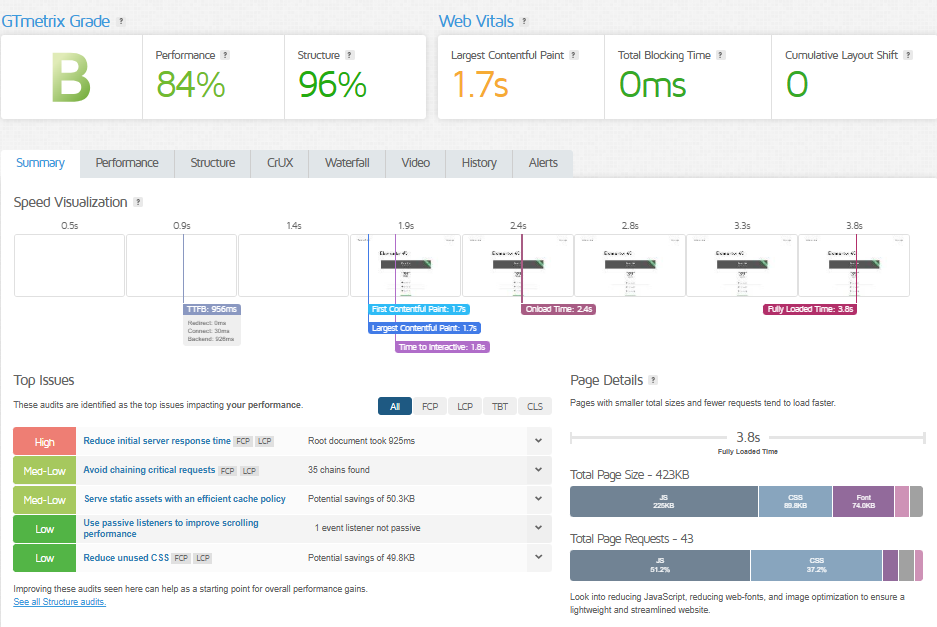Image resolution: width=937 pixels, height=627 pixels.
Task: Click Page Details help icon
Action: click(653, 380)
